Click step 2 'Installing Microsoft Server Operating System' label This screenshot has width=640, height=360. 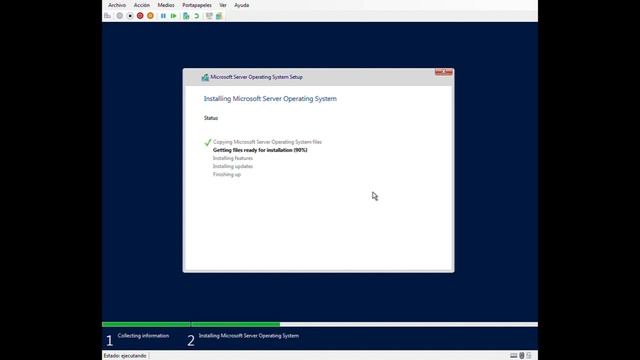[249, 336]
